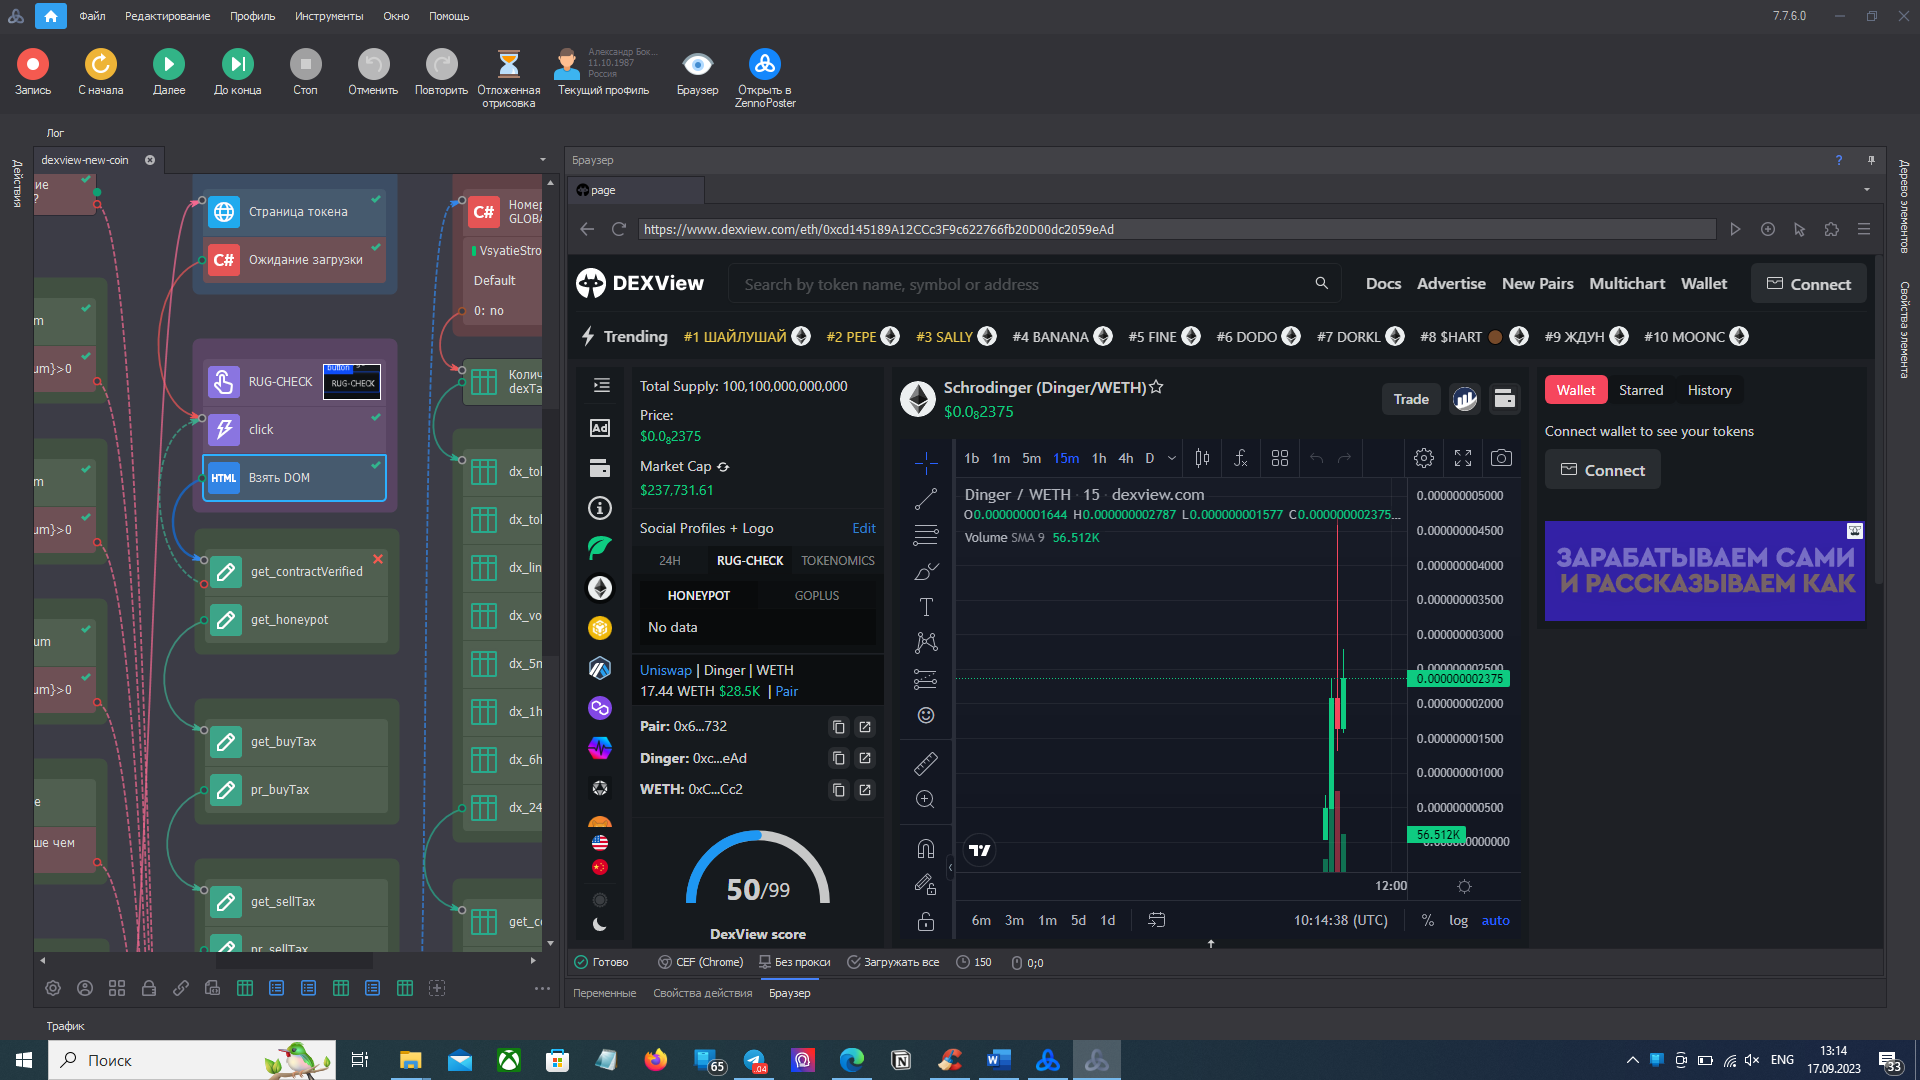
Task: Toggle log scale on chart
Action: click(1458, 920)
